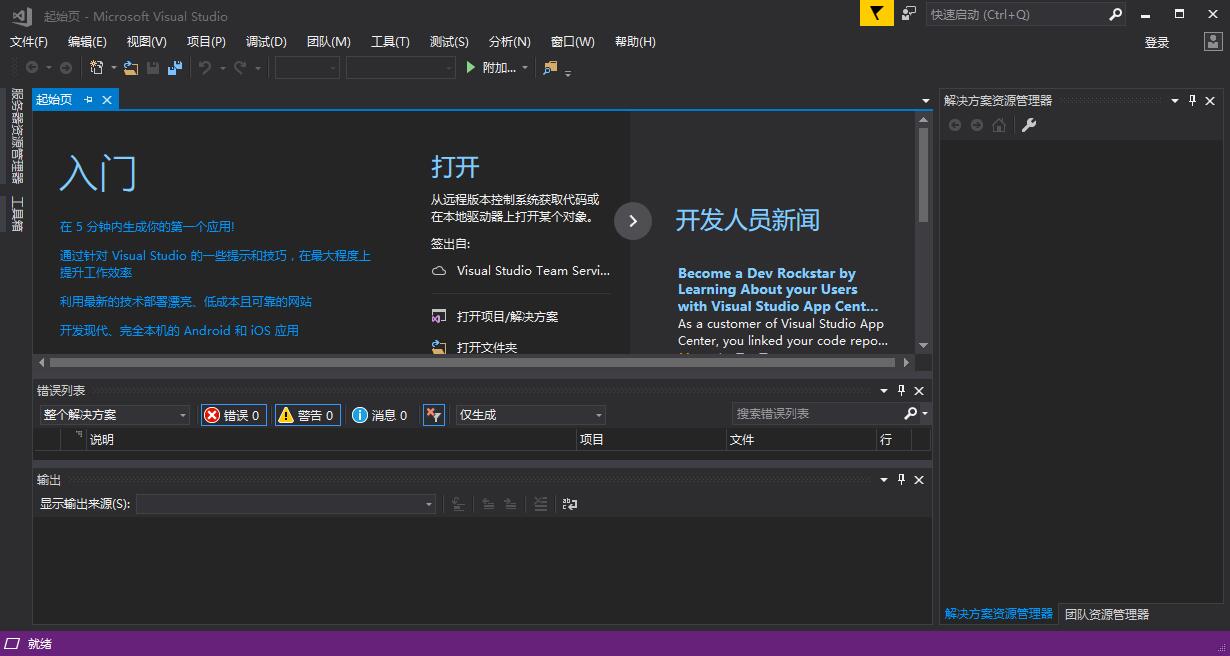Open the 视图(V) menu
This screenshot has width=1230, height=656.
(146, 41)
